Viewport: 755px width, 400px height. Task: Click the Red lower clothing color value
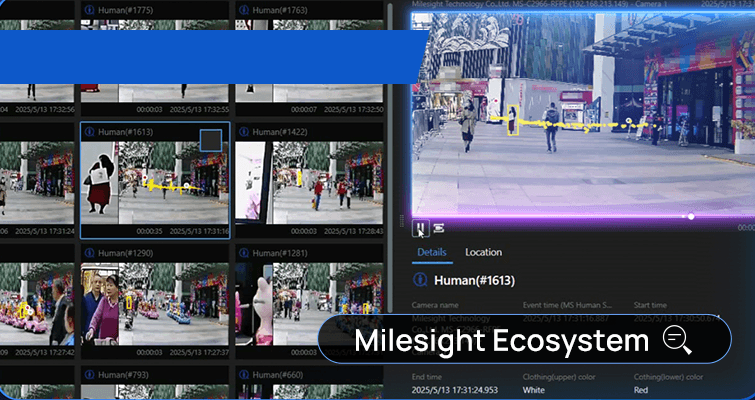point(641,390)
